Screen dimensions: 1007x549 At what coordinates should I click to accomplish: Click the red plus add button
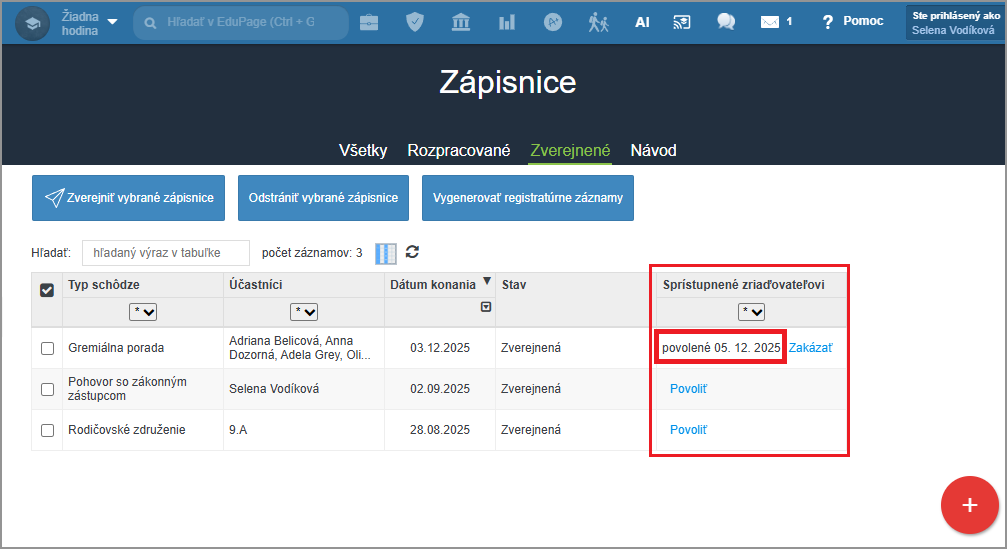coord(969,505)
